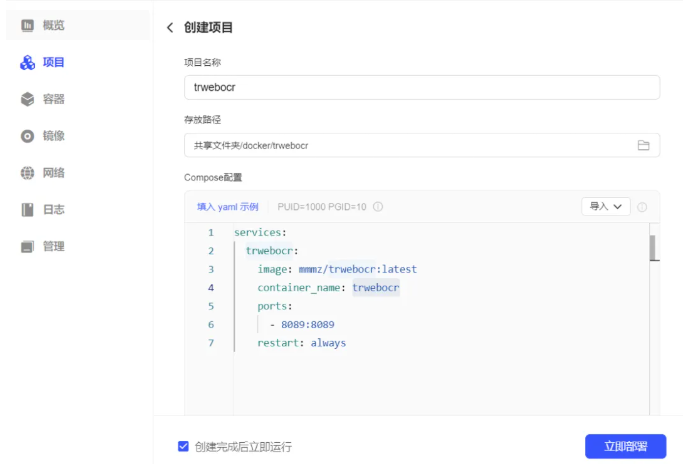Click the 镜像 image disc icon
Viewport: 686px width, 464px height.
tap(28, 136)
